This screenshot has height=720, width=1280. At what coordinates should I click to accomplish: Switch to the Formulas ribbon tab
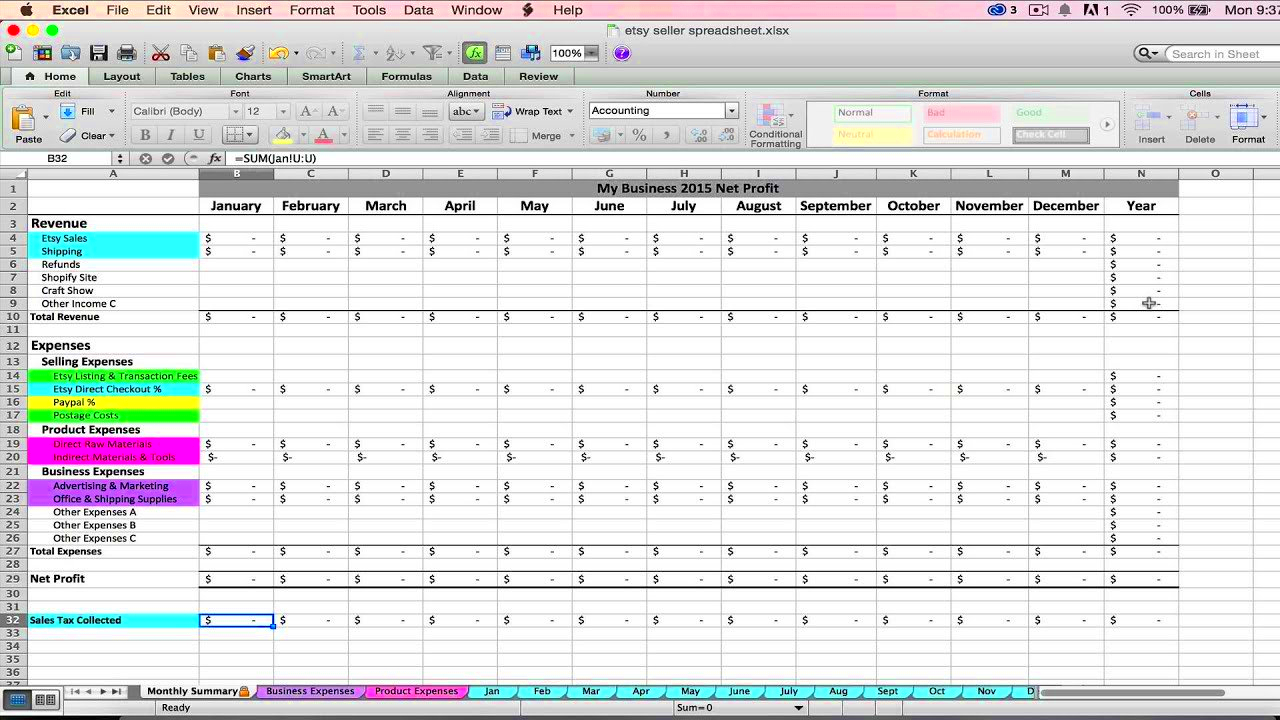407,76
